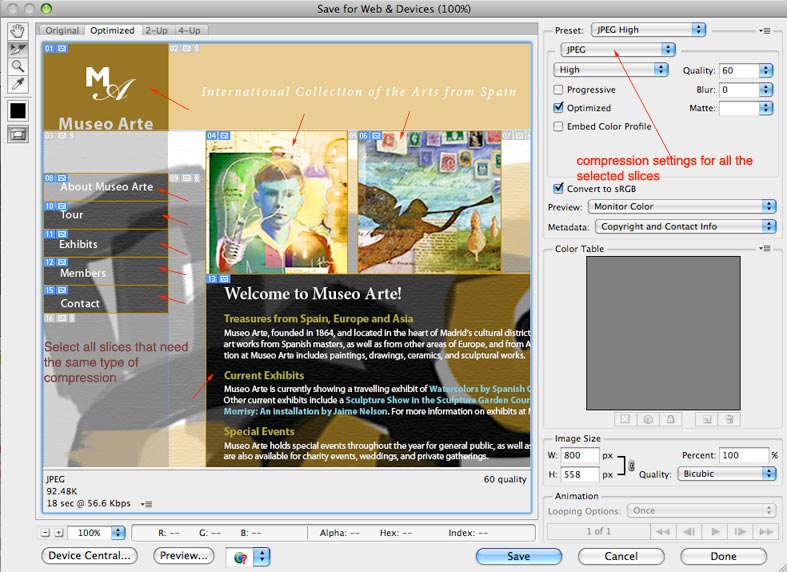This screenshot has width=787, height=572.
Task: Uncheck the Optimized checkbox
Action: pyautogui.click(x=559, y=108)
